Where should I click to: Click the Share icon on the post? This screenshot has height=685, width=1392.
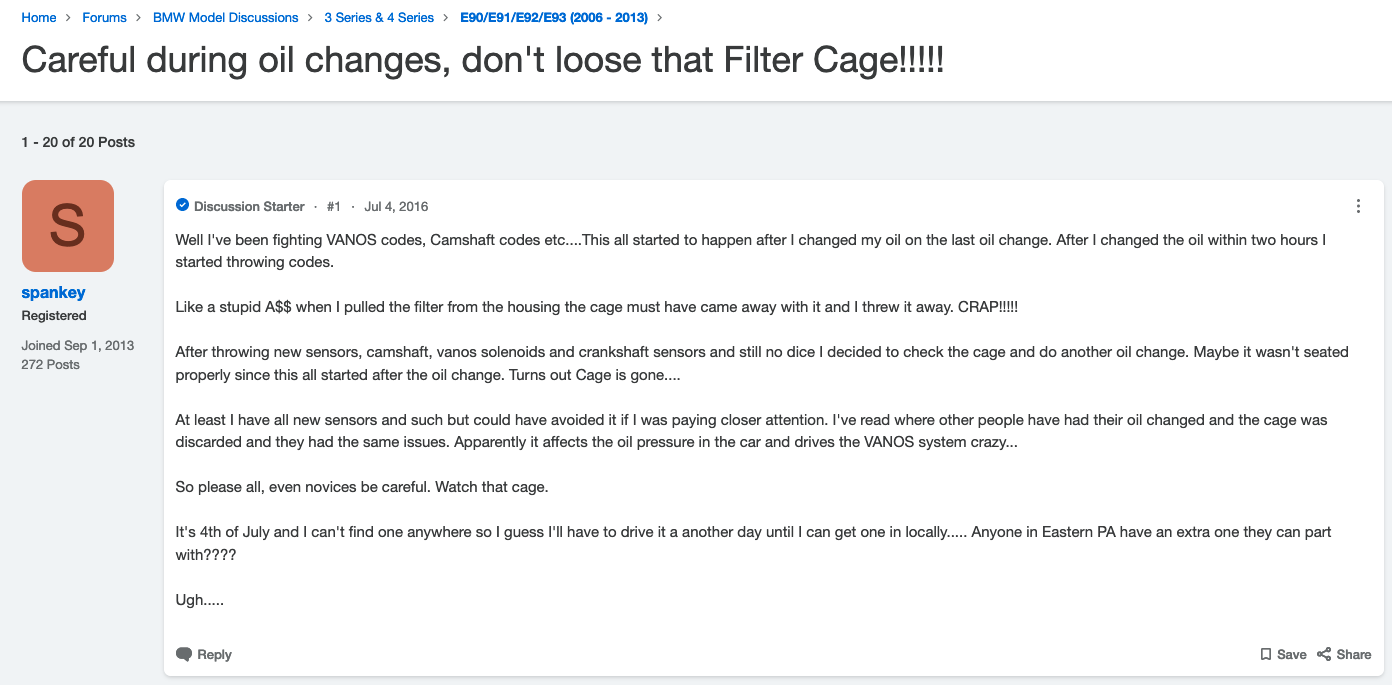click(x=1324, y=654)
